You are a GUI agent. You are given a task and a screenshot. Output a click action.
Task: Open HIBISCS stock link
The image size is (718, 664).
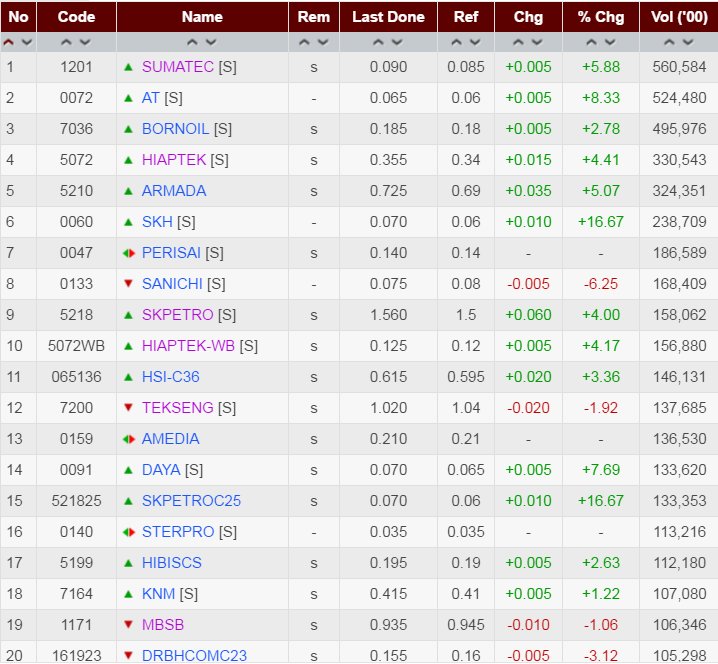[x=172, y=563]
